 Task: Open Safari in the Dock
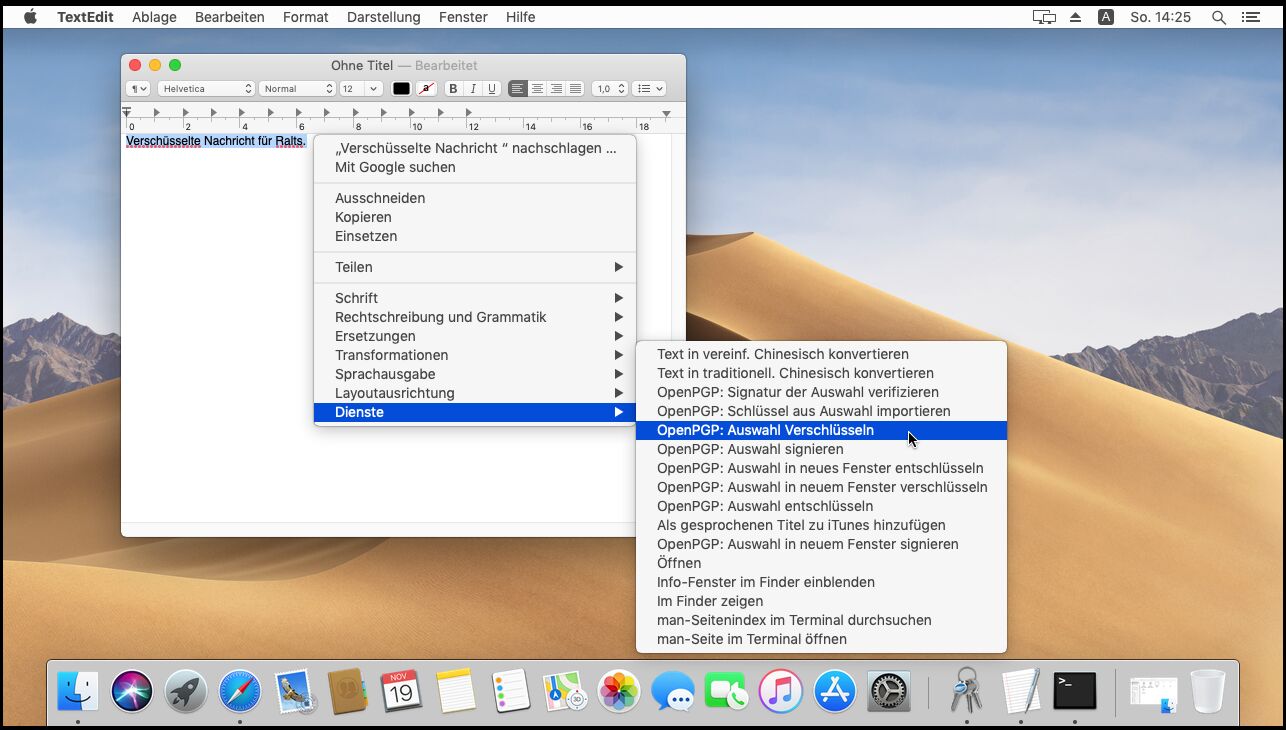coord(240,691)
